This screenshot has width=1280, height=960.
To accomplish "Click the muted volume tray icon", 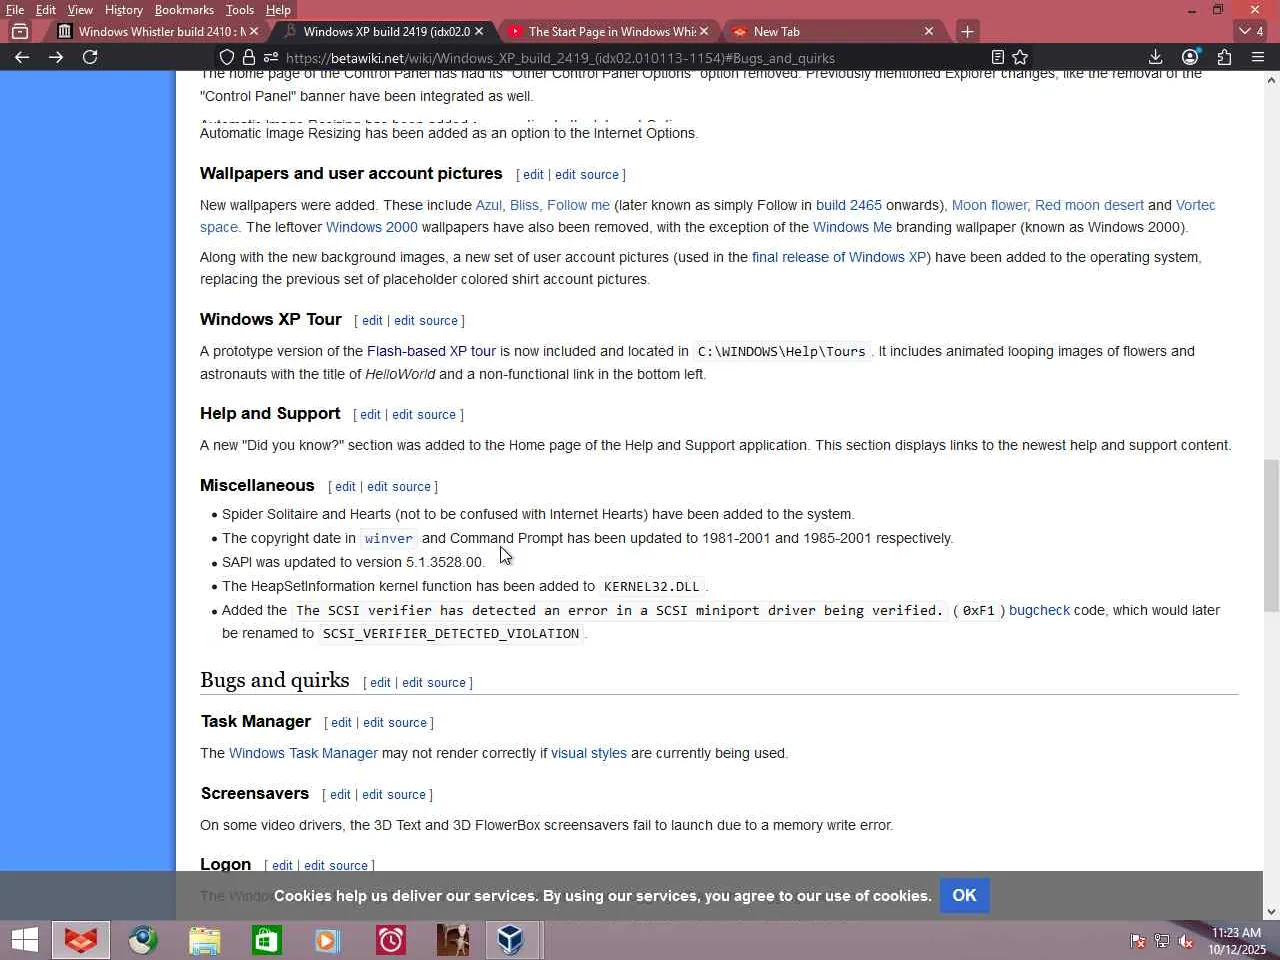I will [x=1186, y=941].
